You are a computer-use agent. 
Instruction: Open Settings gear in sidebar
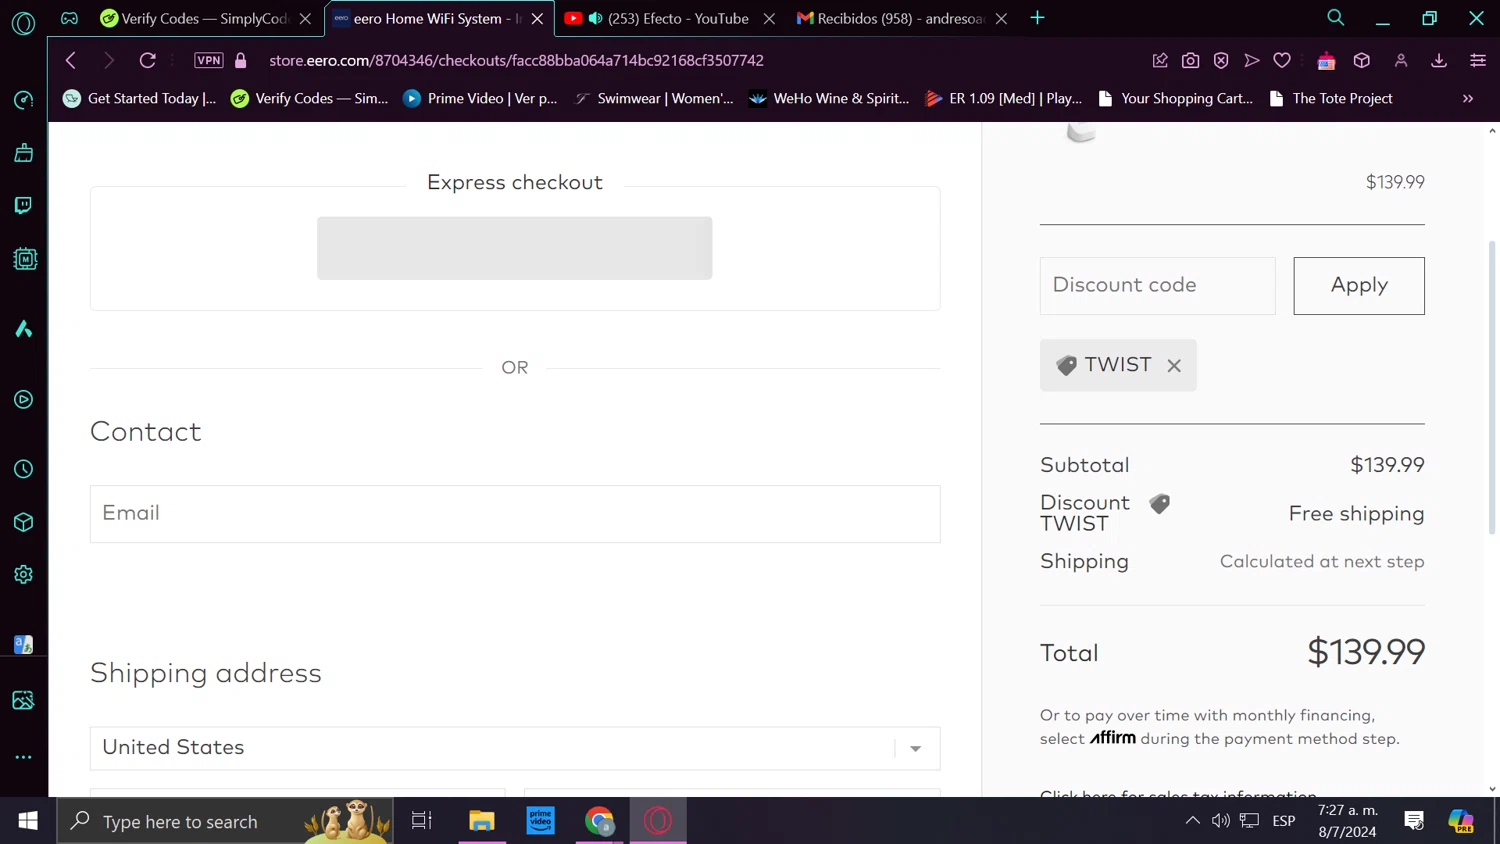[x=23, y=575]
